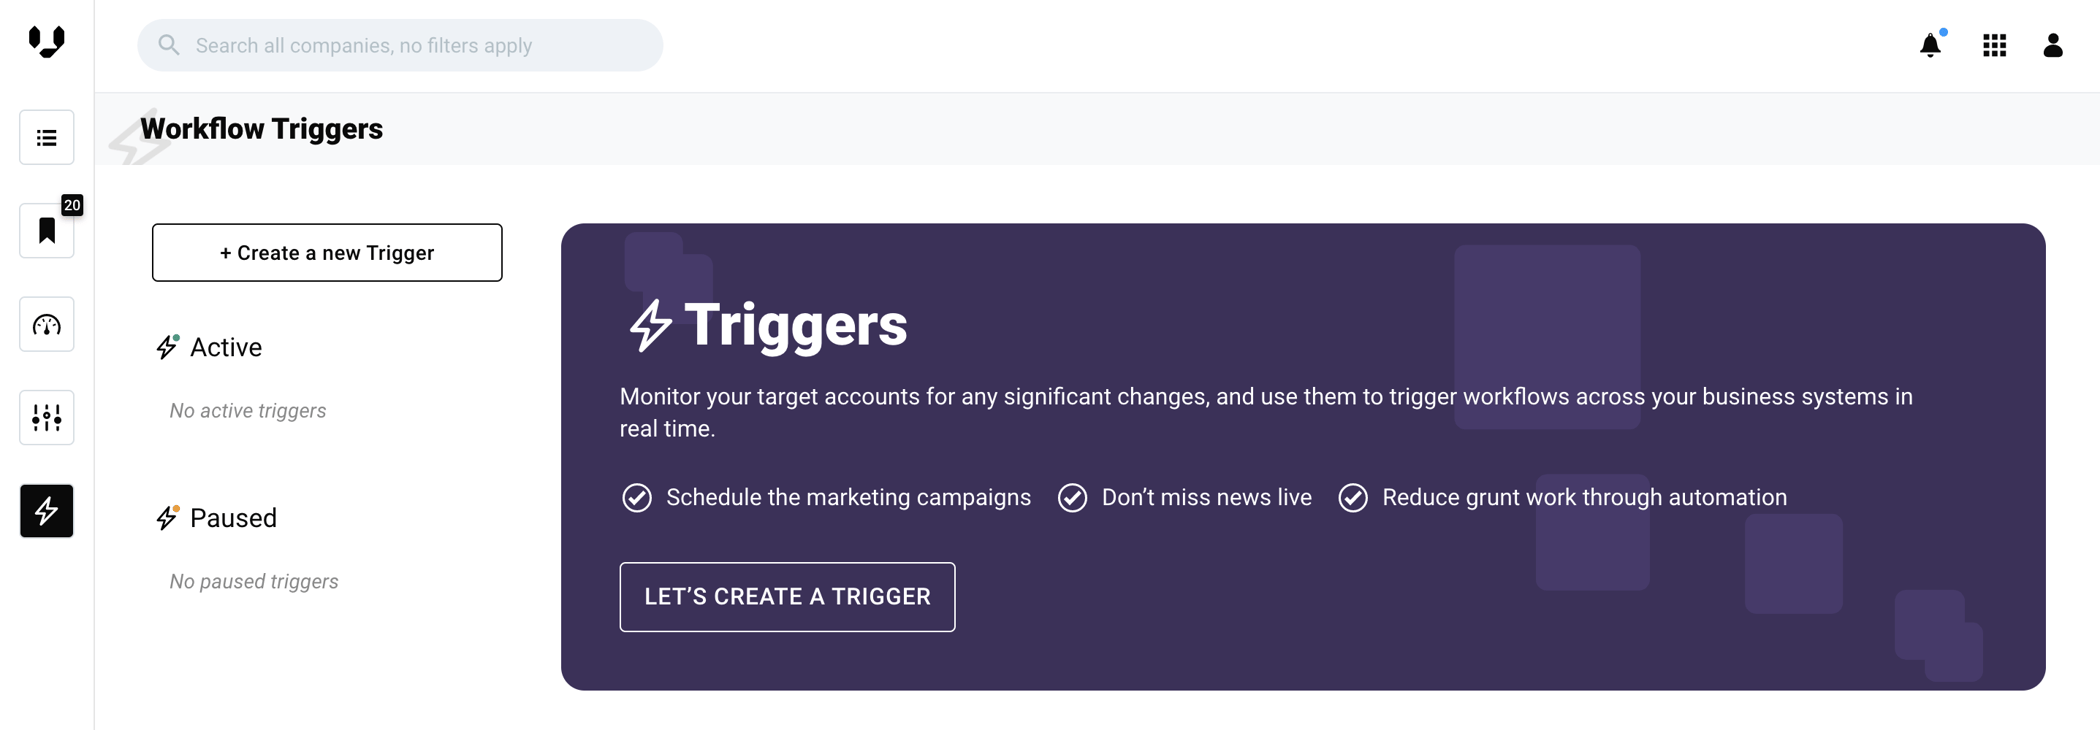Image resolution: width=2100 pixels, height=730 pixels.
Task: Select the Paused triggers section heading
Action: (x=232, y=518)
